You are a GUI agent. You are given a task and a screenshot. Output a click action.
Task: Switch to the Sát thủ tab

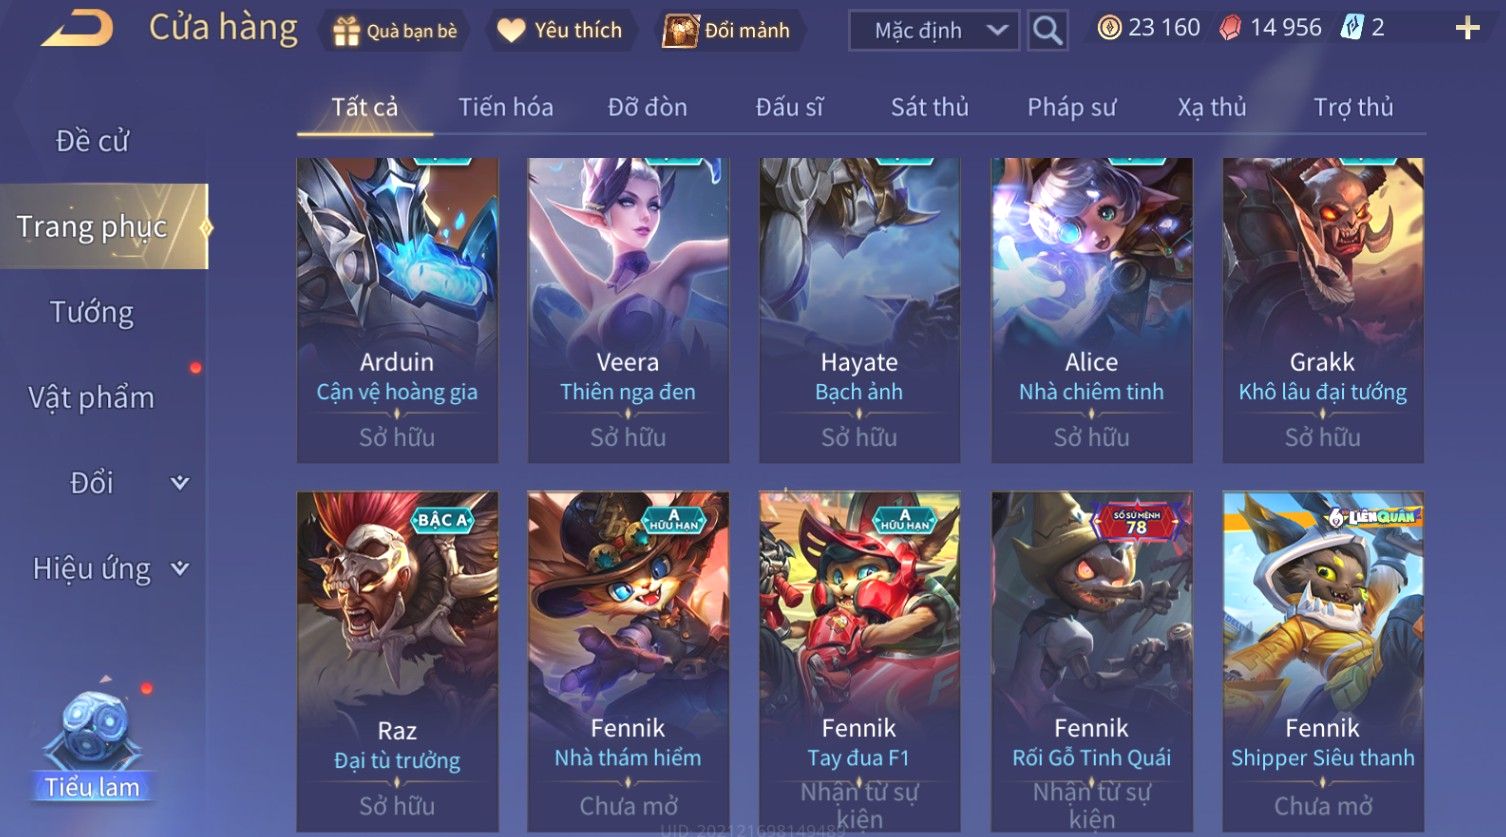[929, 107]
